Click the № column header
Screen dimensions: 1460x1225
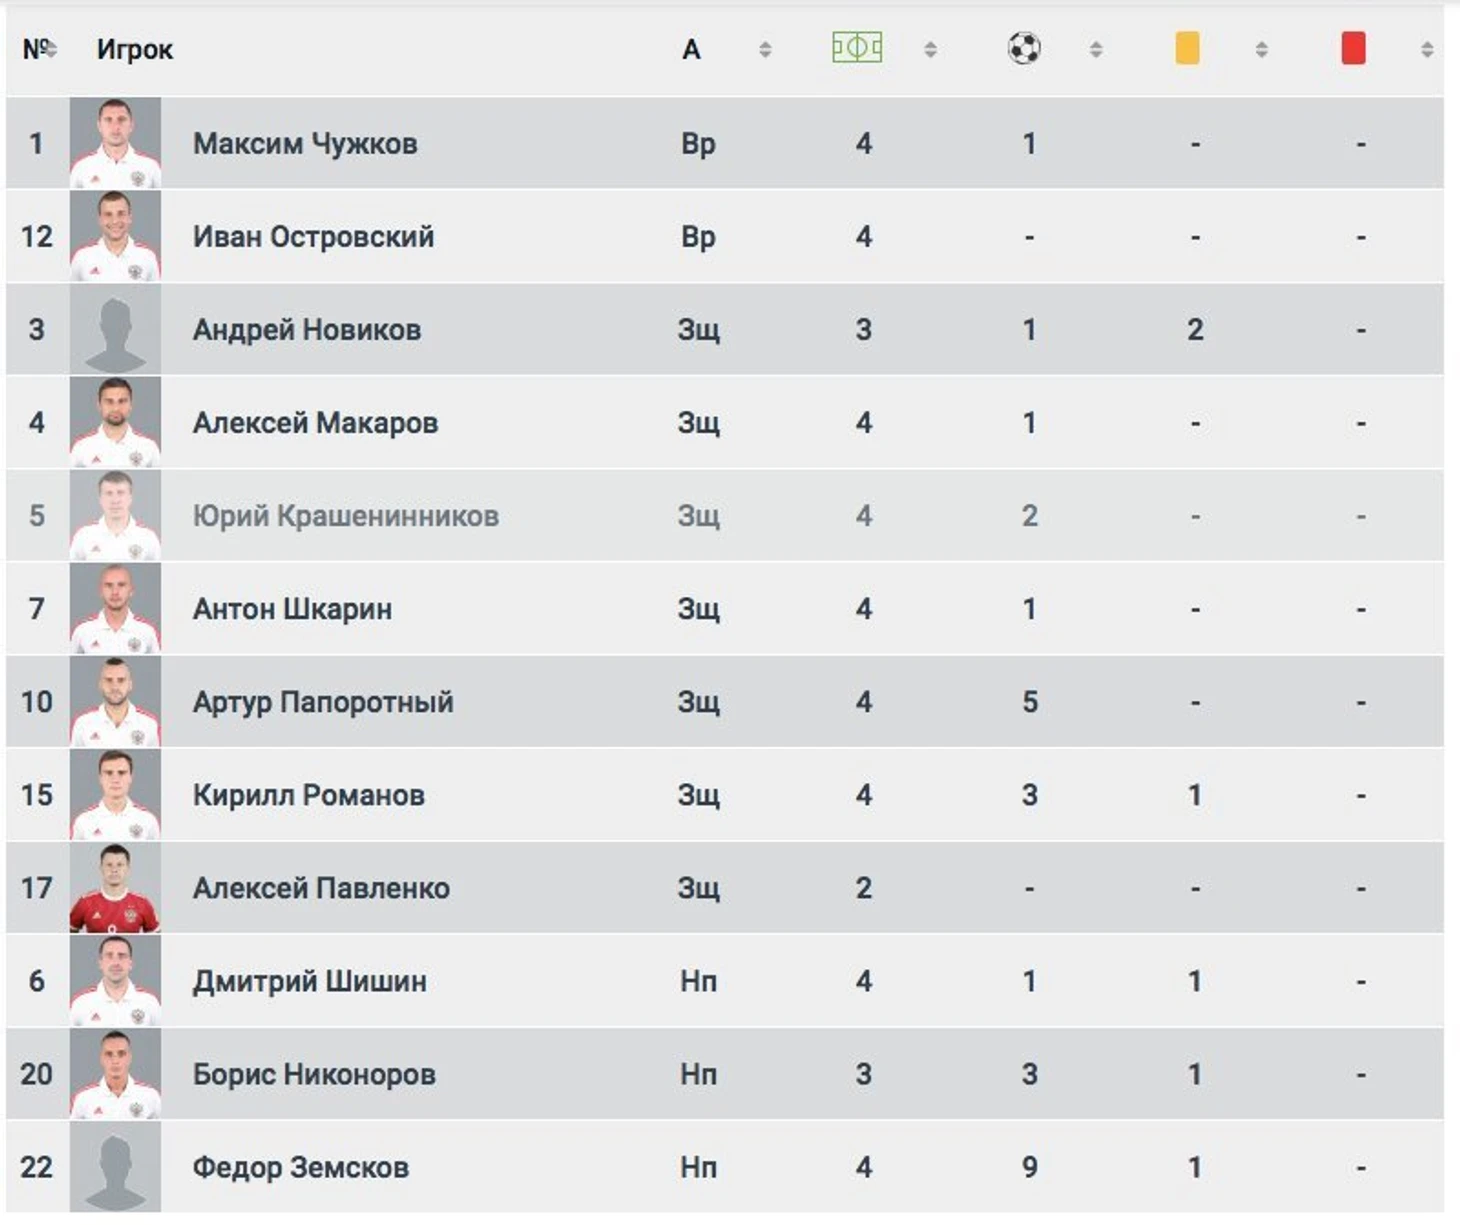pos(37,49)
